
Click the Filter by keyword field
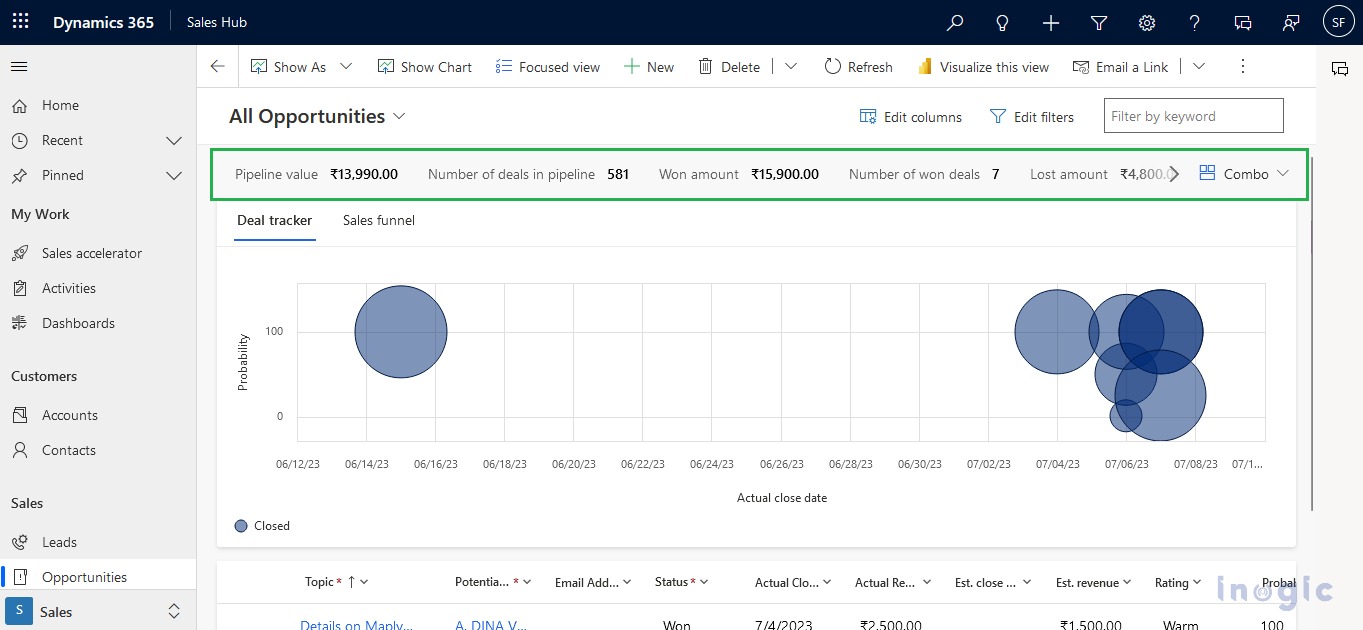click(x=1193, y=116)
